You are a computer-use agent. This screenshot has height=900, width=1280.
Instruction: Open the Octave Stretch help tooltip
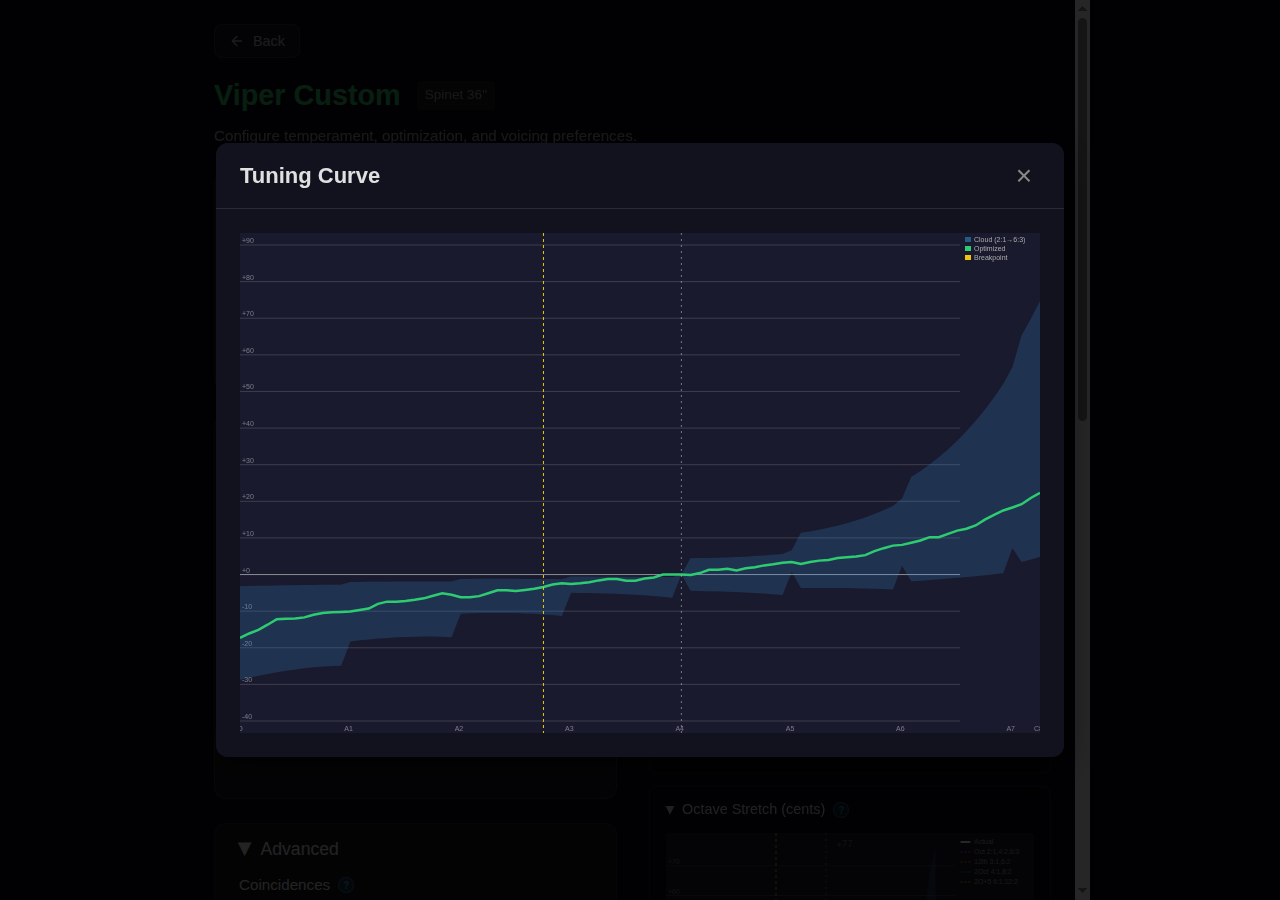coord(840,810)
